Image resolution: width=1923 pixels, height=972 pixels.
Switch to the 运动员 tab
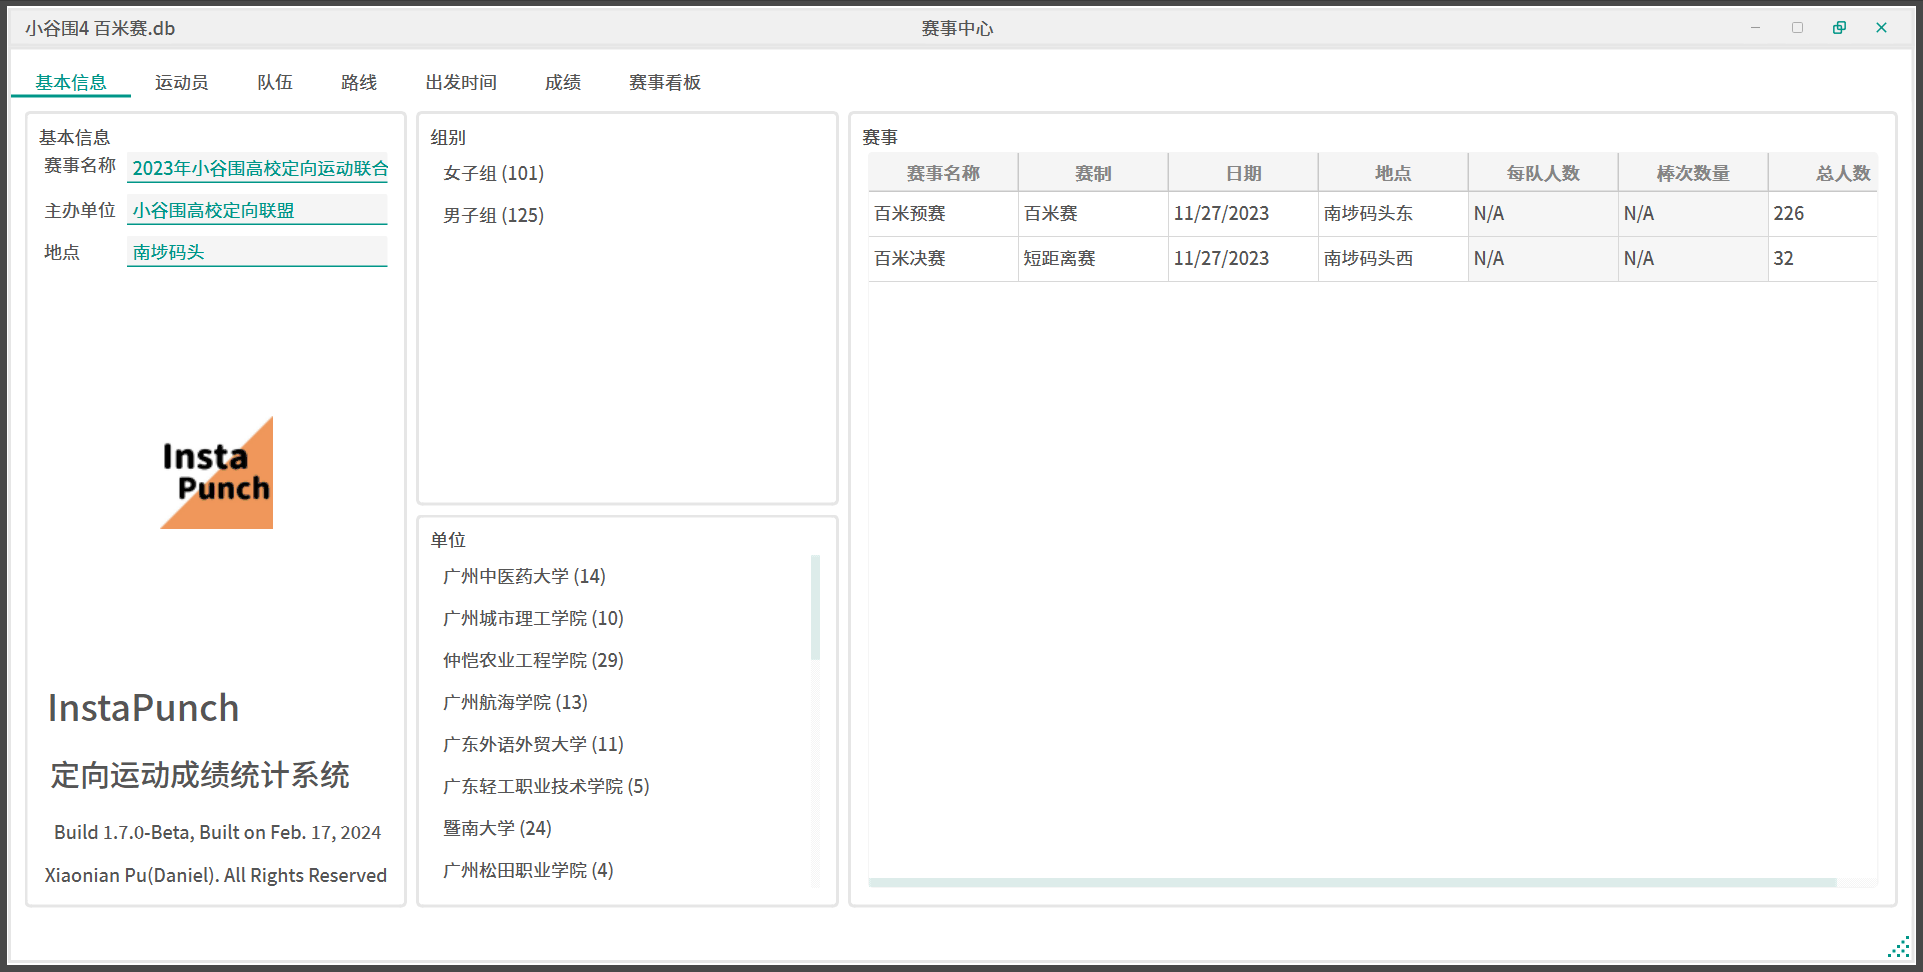pos(181,82)
